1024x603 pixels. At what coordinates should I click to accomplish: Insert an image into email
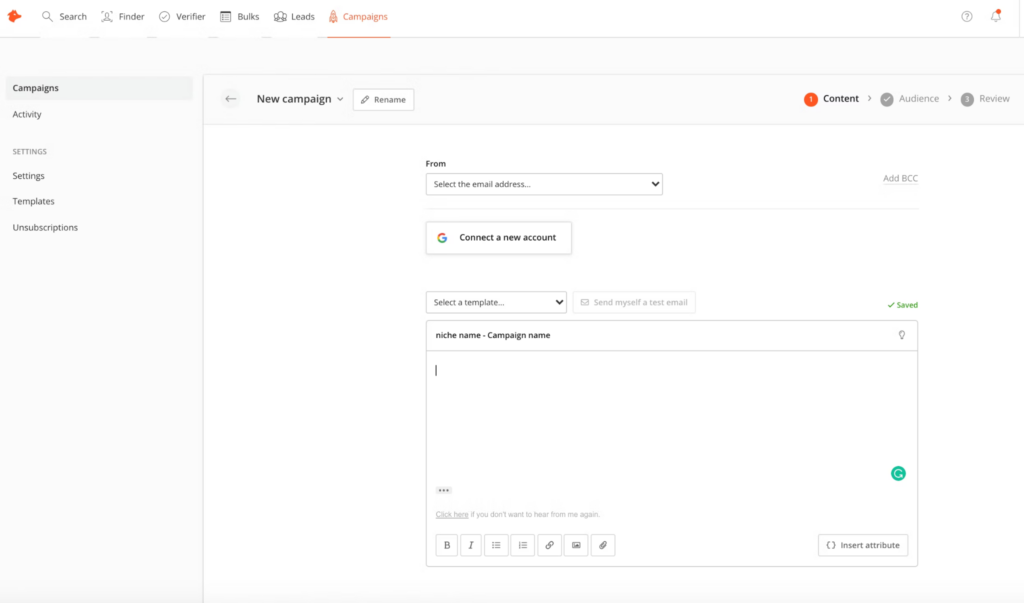[575, 545]
